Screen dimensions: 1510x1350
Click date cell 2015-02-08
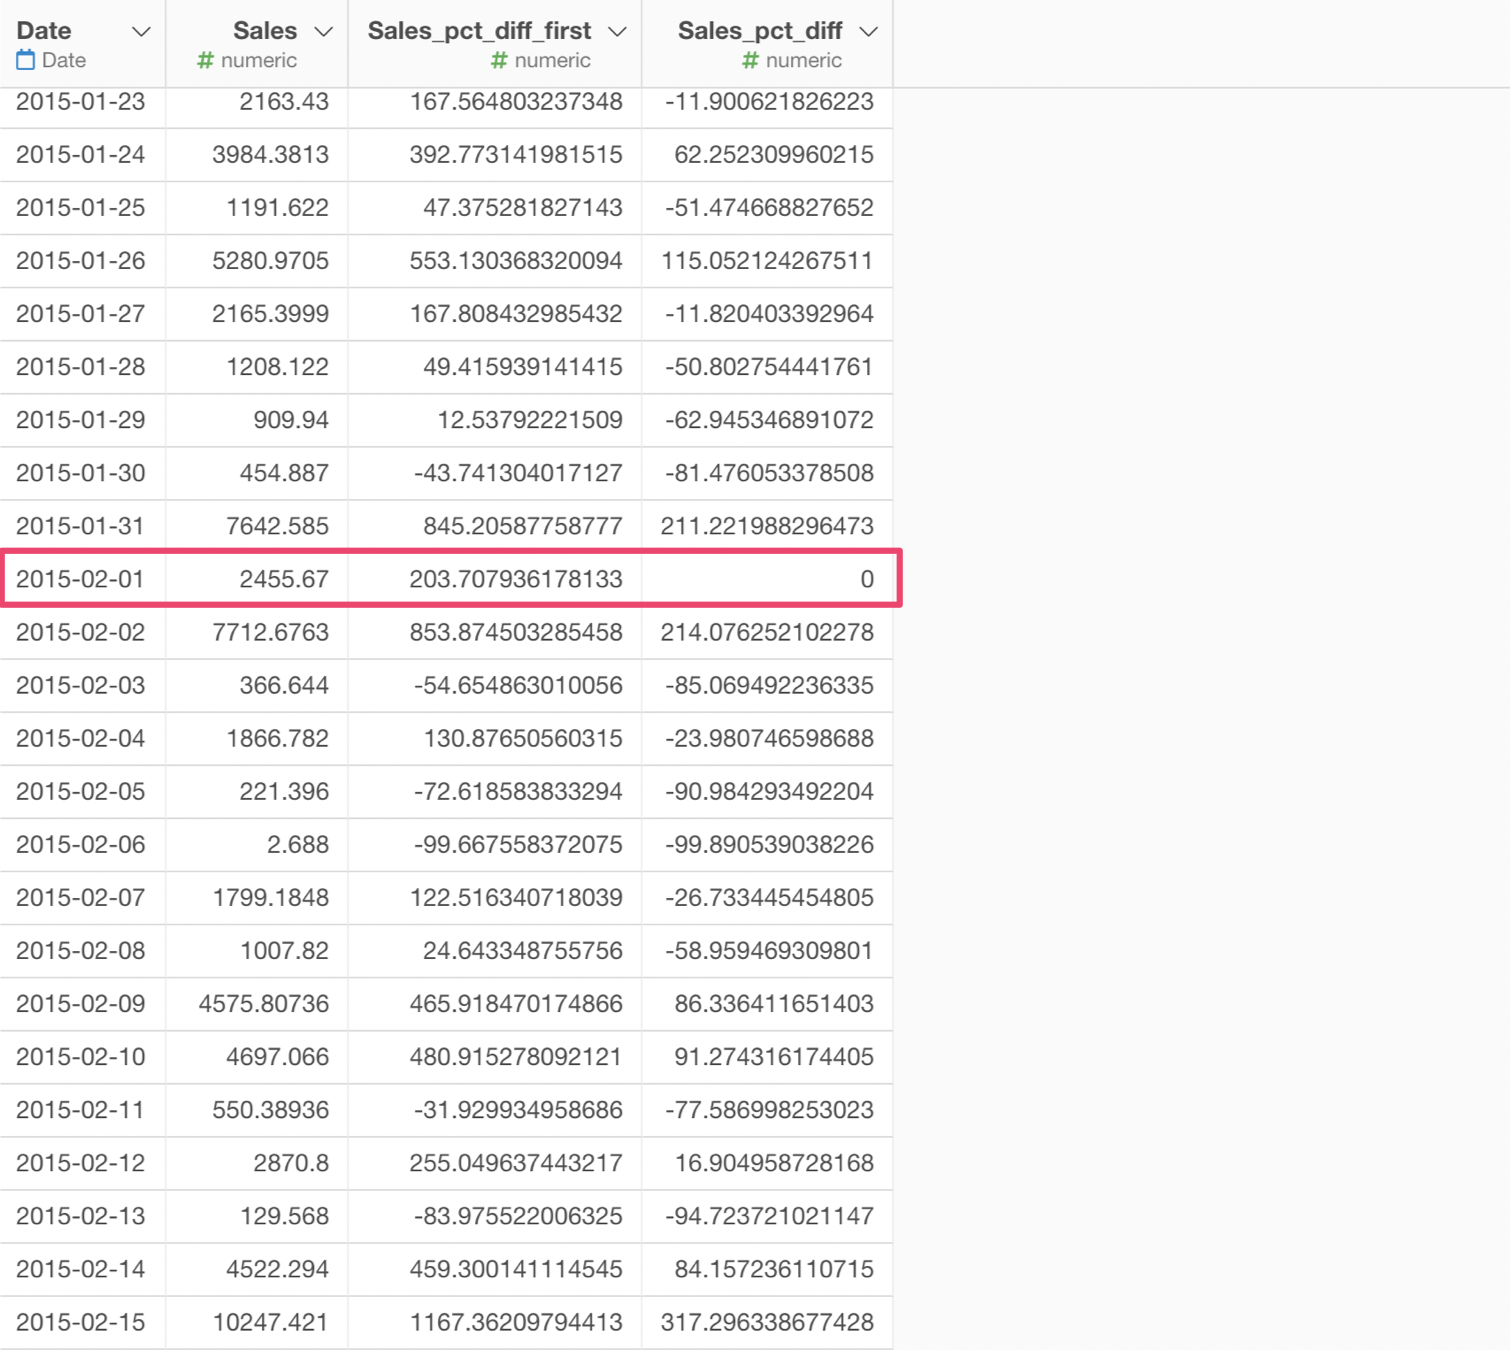[x=81, y=950]
